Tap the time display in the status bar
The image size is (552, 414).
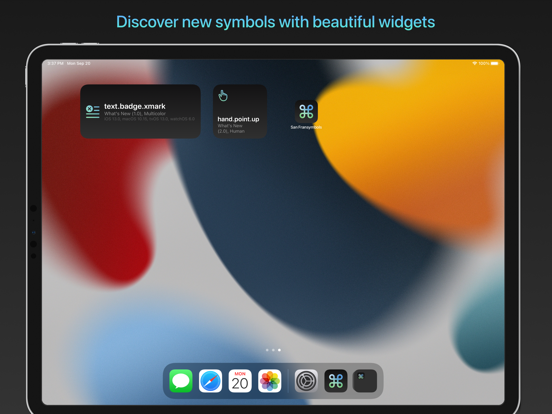pos(56,63)
